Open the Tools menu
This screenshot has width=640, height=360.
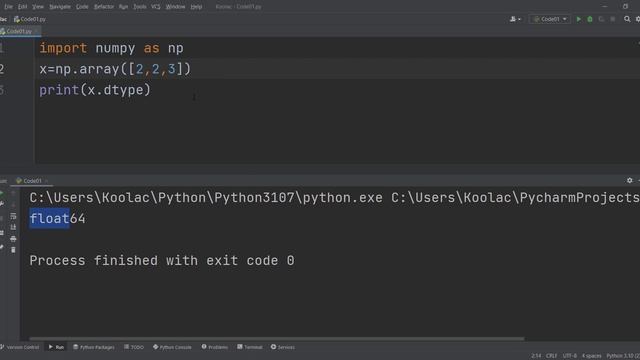pyautogui.click(x=140, y=7)
